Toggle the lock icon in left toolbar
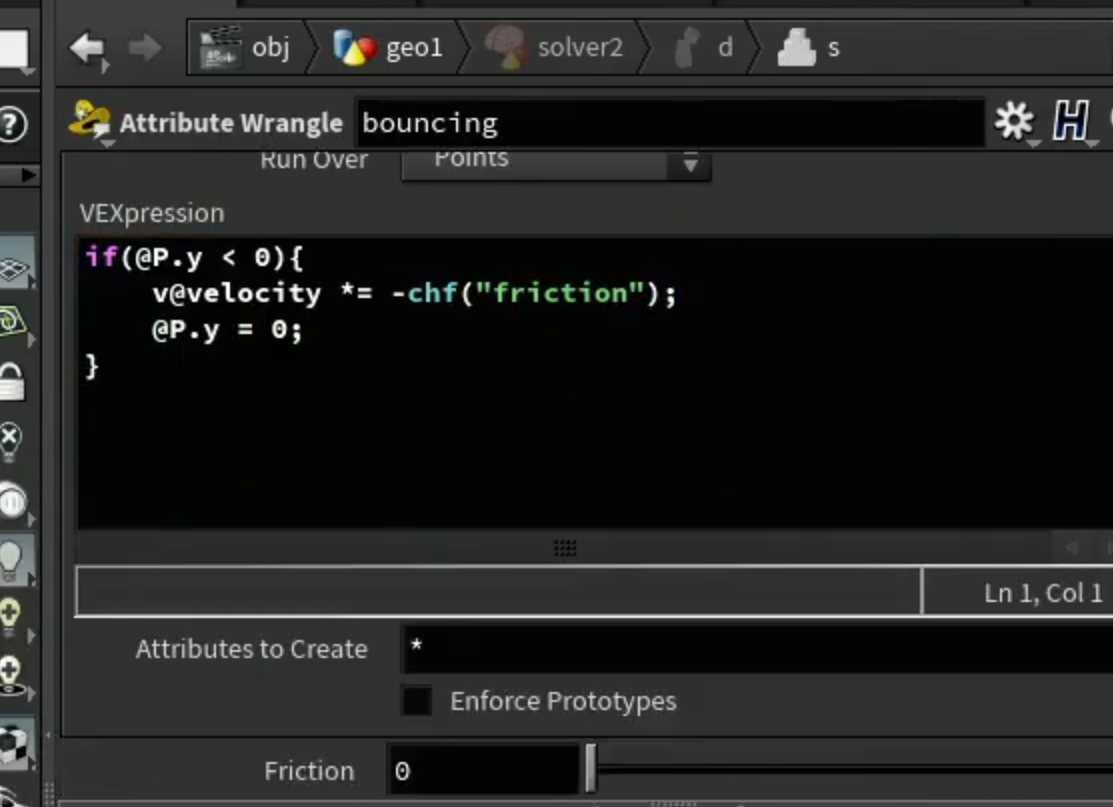This screenshot has width=1113, height=807. coord(12,383)
